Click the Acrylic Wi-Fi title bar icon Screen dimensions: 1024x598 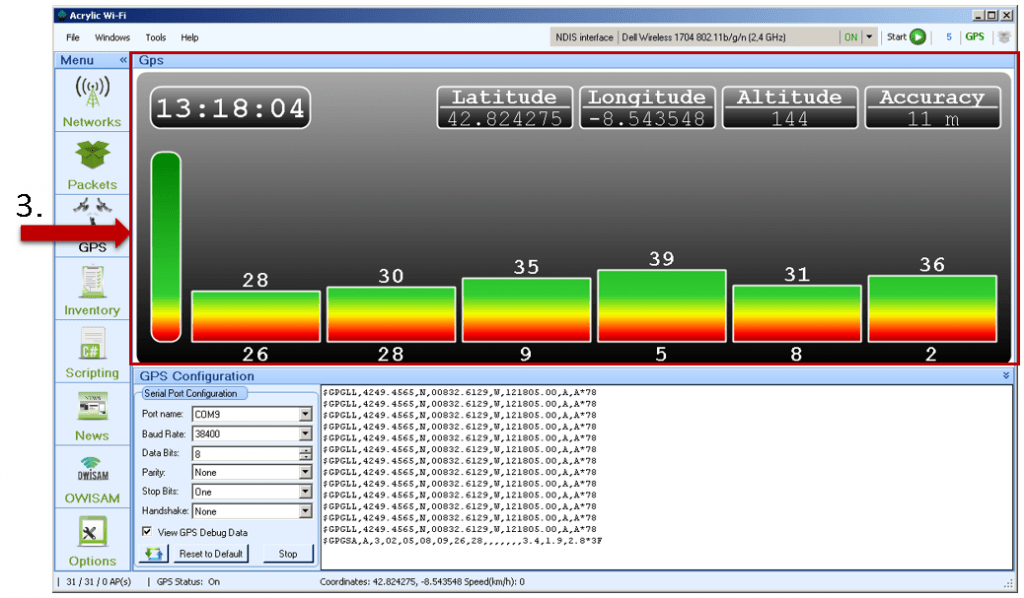click(62, 15)
